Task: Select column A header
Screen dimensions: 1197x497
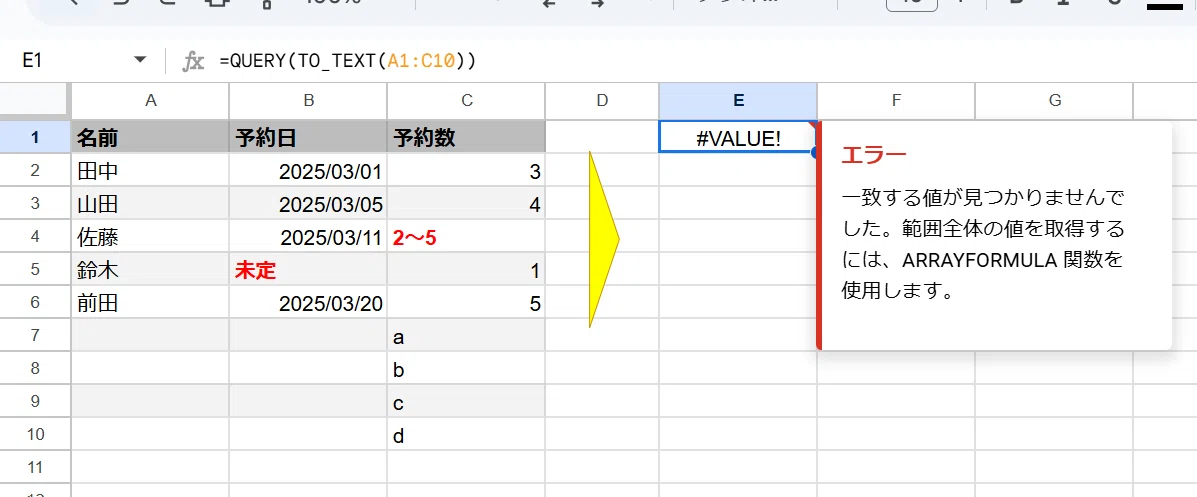Action: tap(150, 100)
